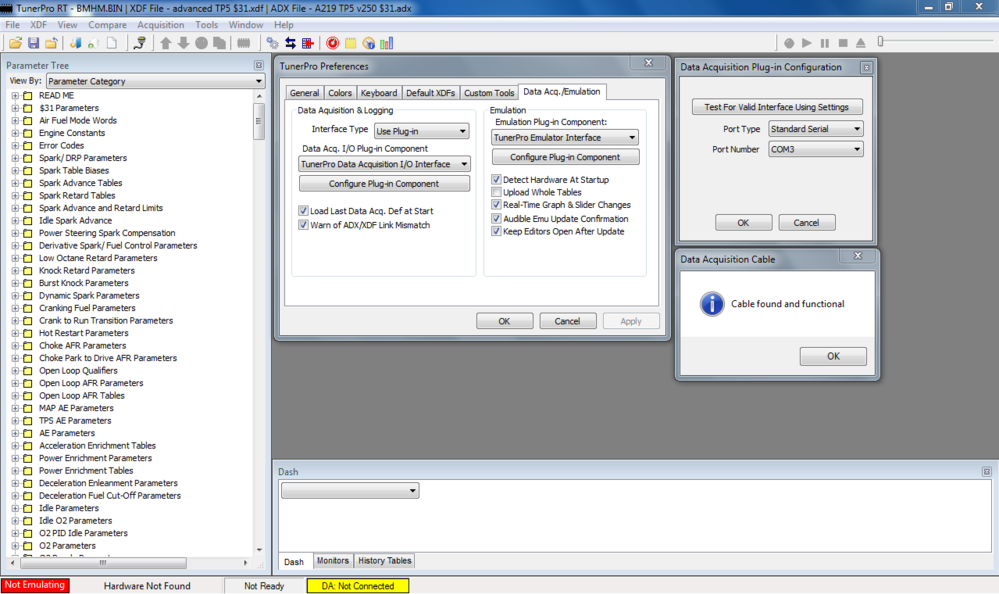Screen dimensions: 999x594
Task: Click the DA: Not Connected status indicator
Action: pos(357,586)
